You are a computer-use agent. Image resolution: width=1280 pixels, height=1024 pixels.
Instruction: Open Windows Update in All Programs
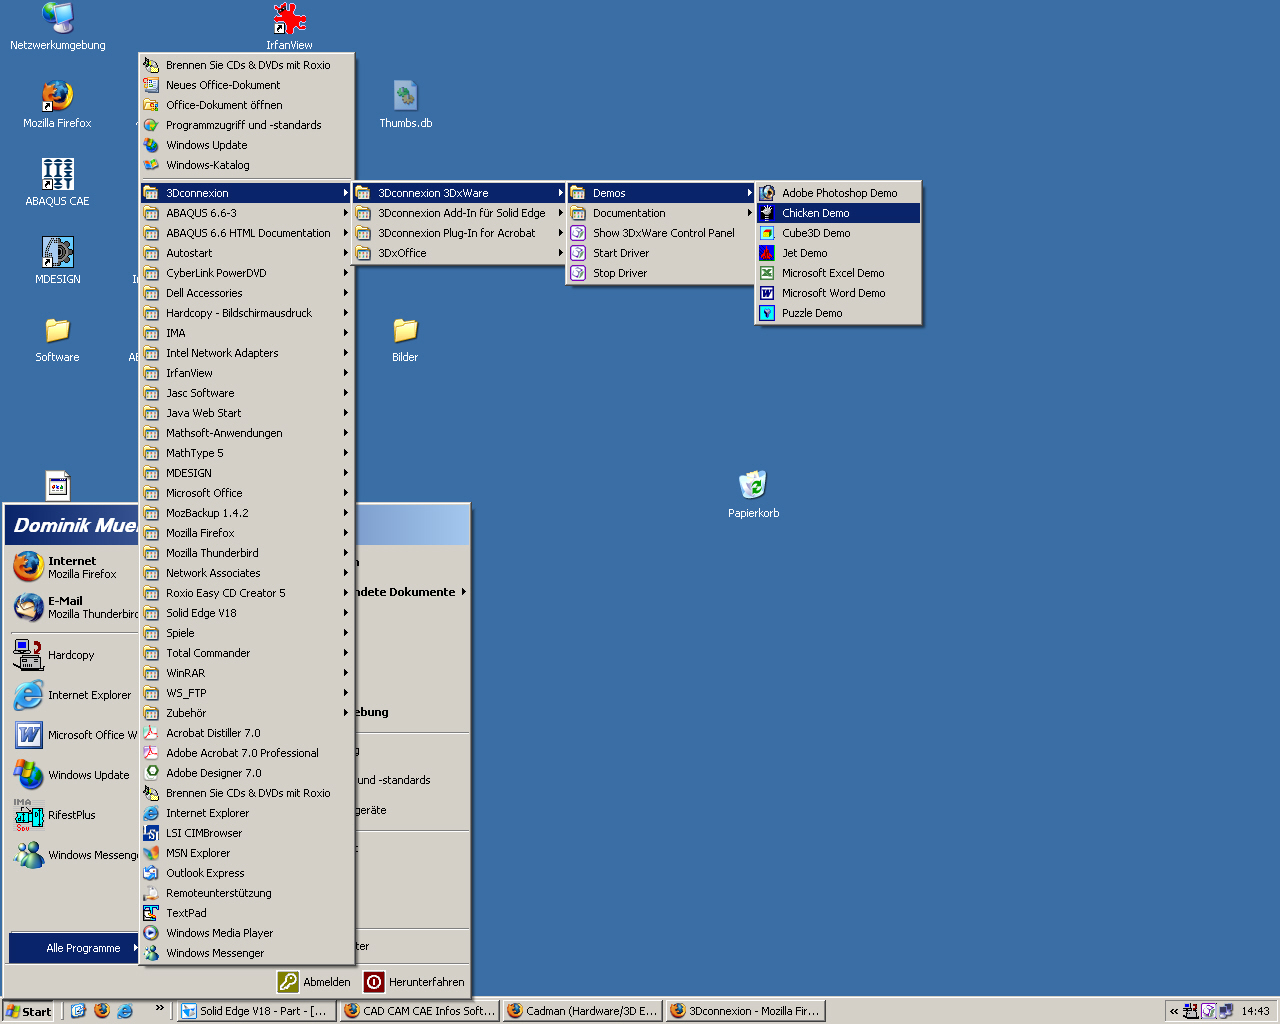point(246,145)
